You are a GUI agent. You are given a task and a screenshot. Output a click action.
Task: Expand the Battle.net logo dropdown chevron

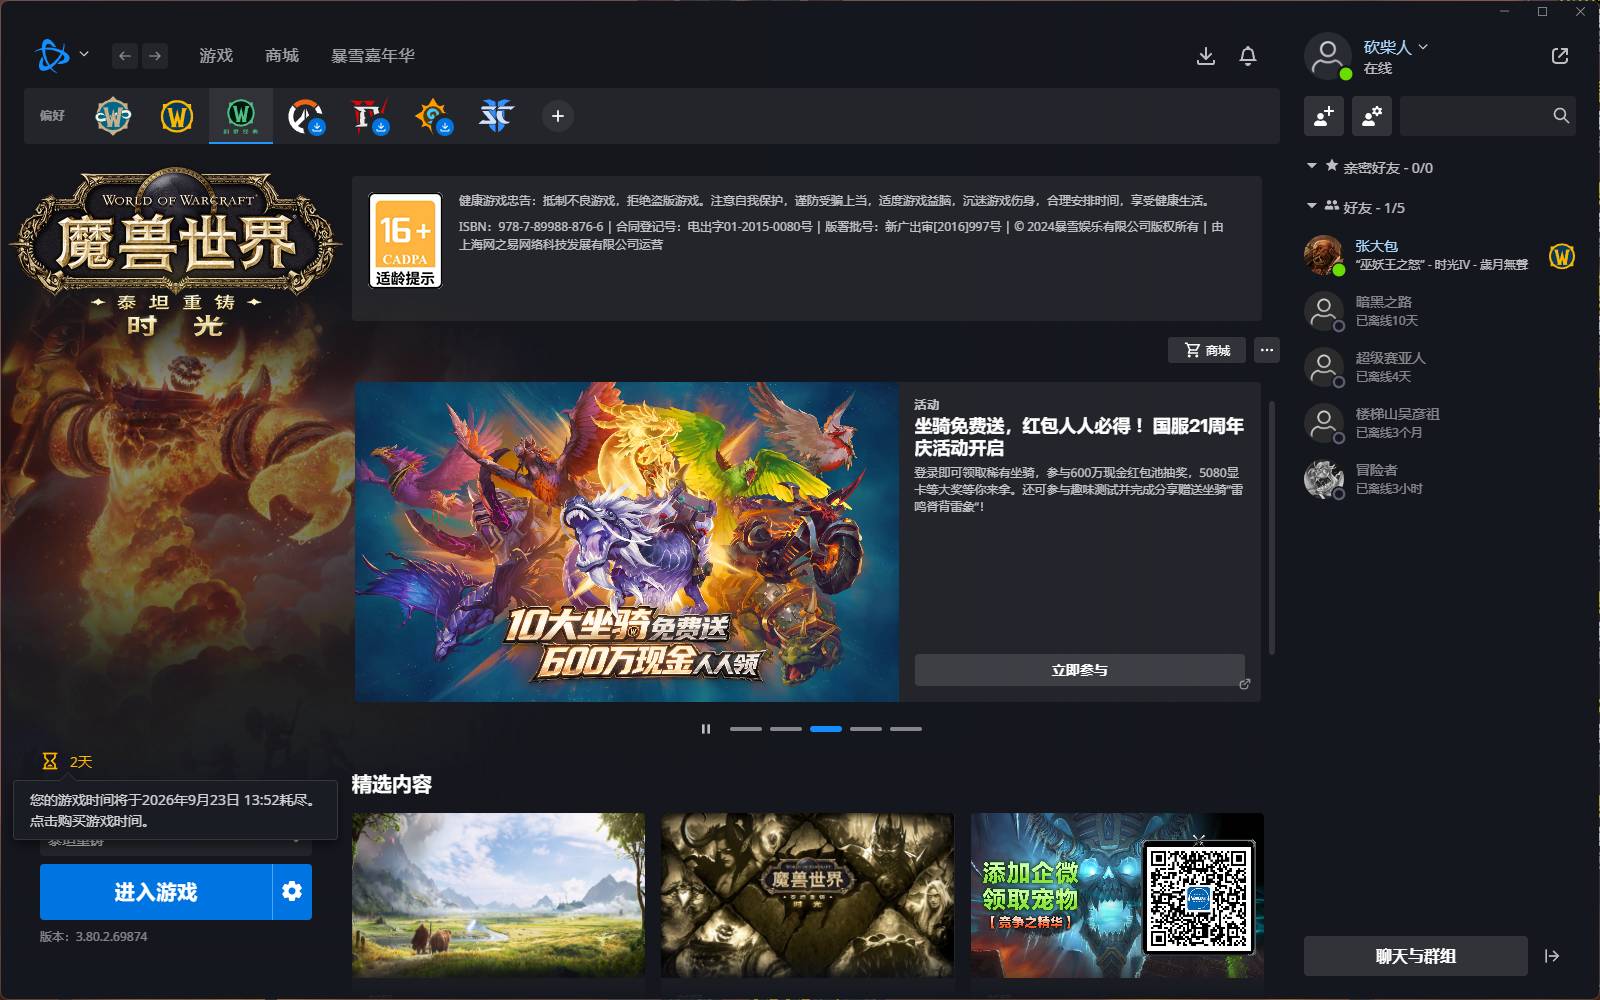pos(84,54)
